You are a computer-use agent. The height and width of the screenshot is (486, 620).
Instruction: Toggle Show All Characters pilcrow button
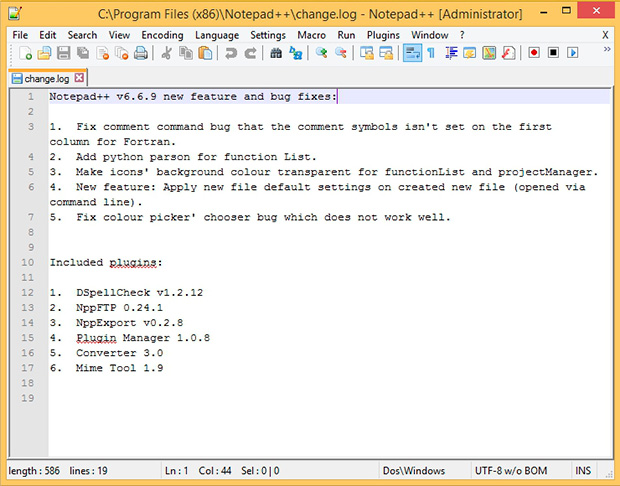[431, 53]
